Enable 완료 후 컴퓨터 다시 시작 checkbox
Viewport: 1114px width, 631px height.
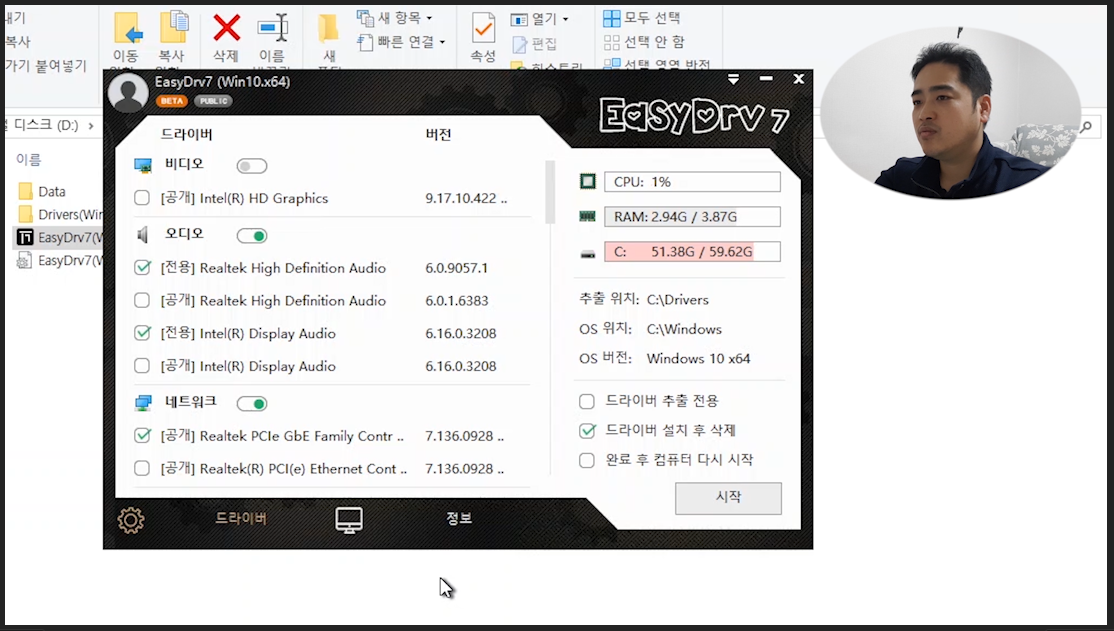click(587, 460)
